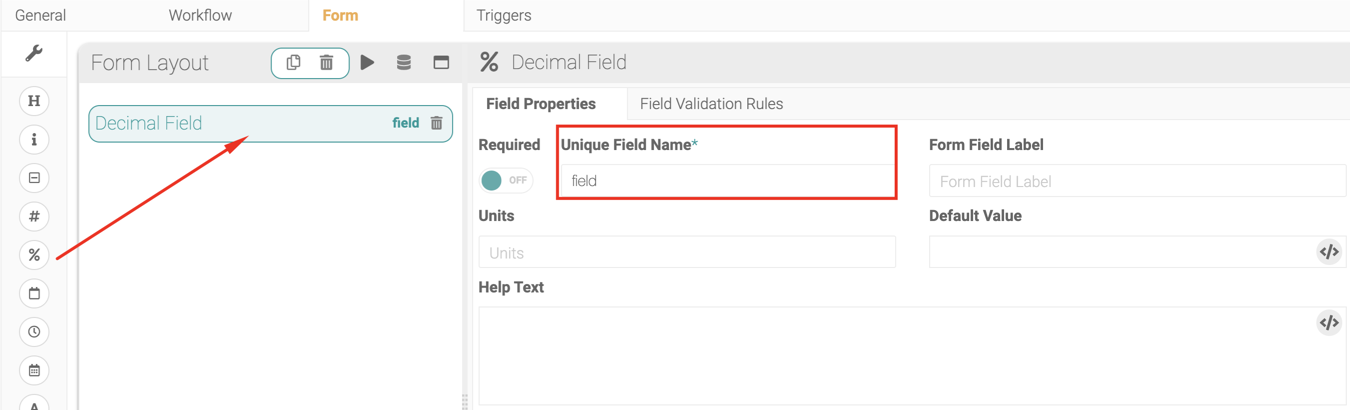This screenshot has width=1351, height=410.
Task: Add a time clock field
Action: 34,332
